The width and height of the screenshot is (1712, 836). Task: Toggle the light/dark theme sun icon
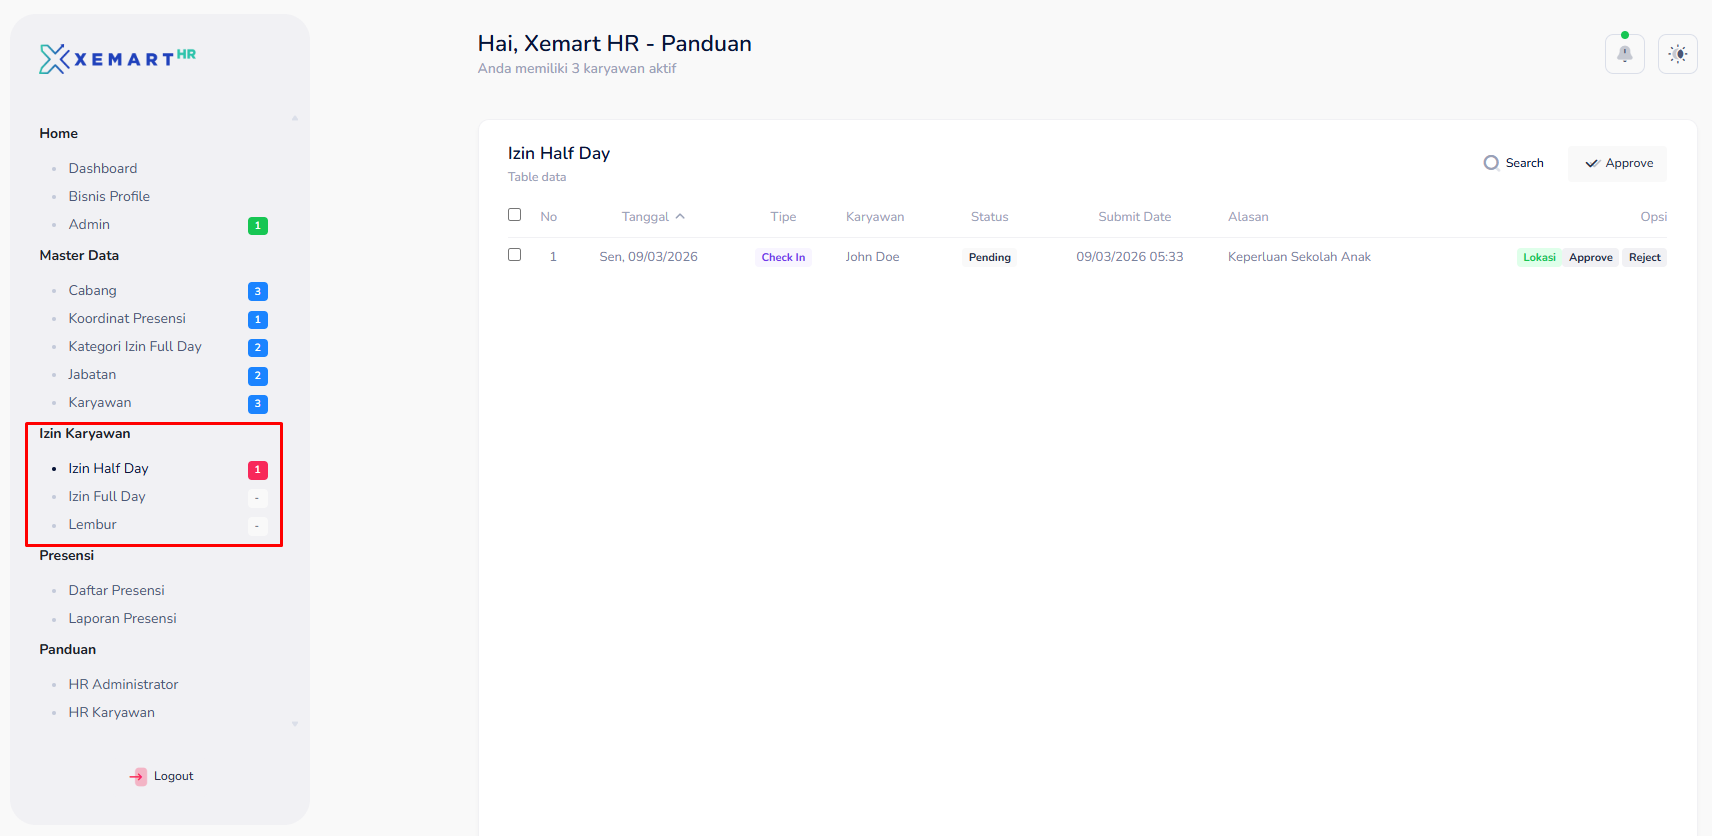[1677, 54]
